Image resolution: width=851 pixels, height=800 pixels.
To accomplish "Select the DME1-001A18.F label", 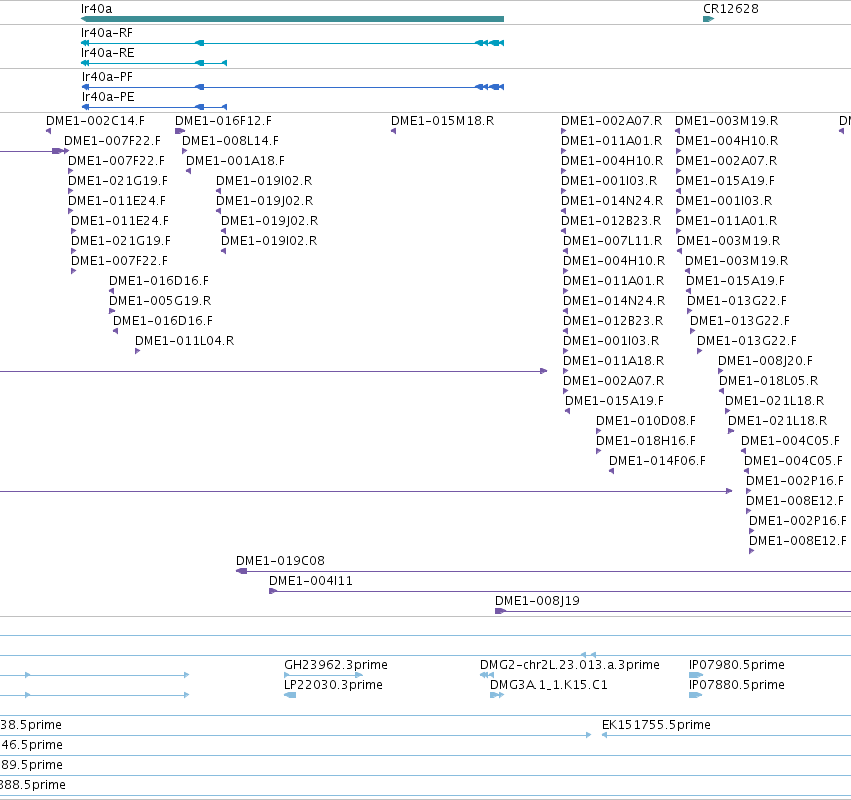I will coord(235,161).
